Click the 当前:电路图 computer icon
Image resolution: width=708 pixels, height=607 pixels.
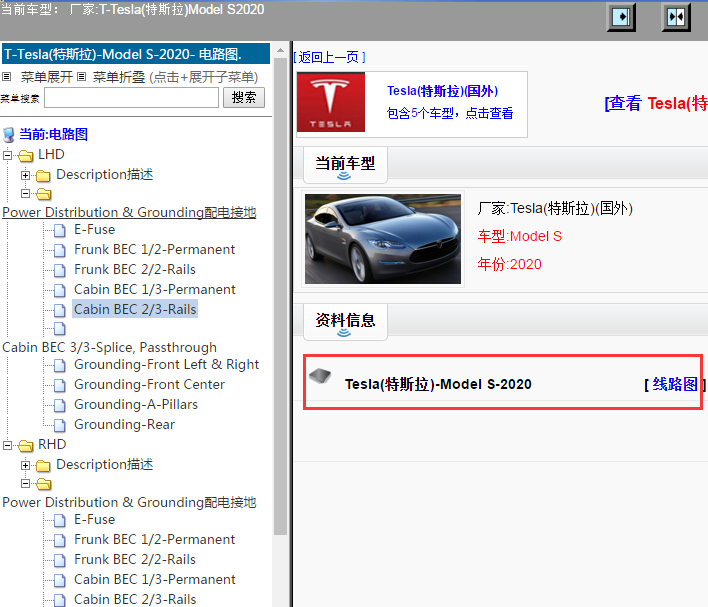[x=9, y=135]
